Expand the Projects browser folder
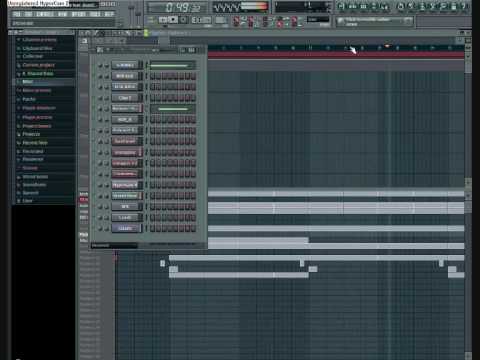 pyautogui.click(x=31, y=134)
